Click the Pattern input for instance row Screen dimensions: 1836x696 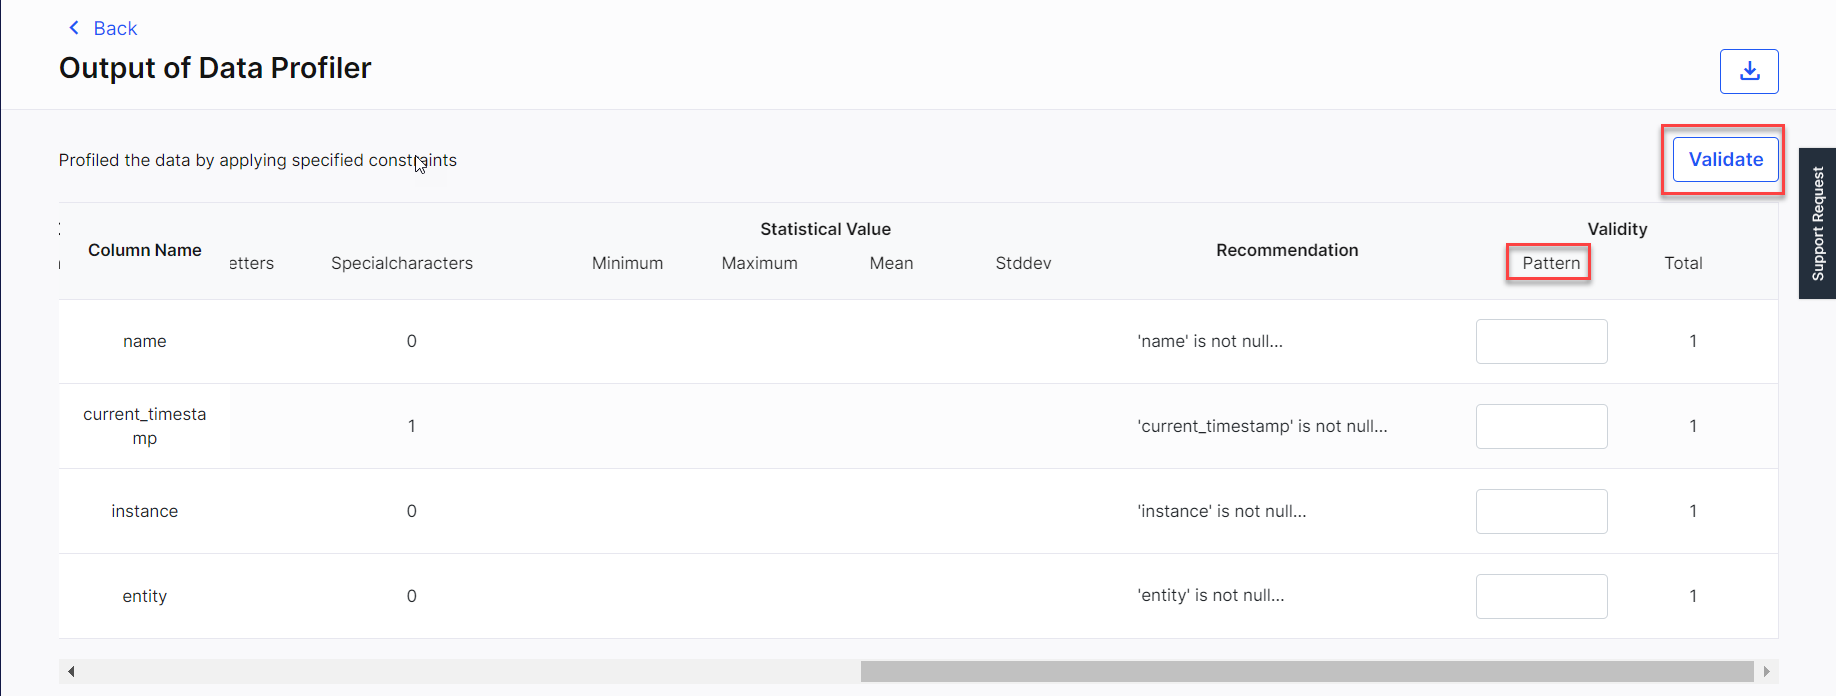pyautogui.click(x=1541, y=511)
